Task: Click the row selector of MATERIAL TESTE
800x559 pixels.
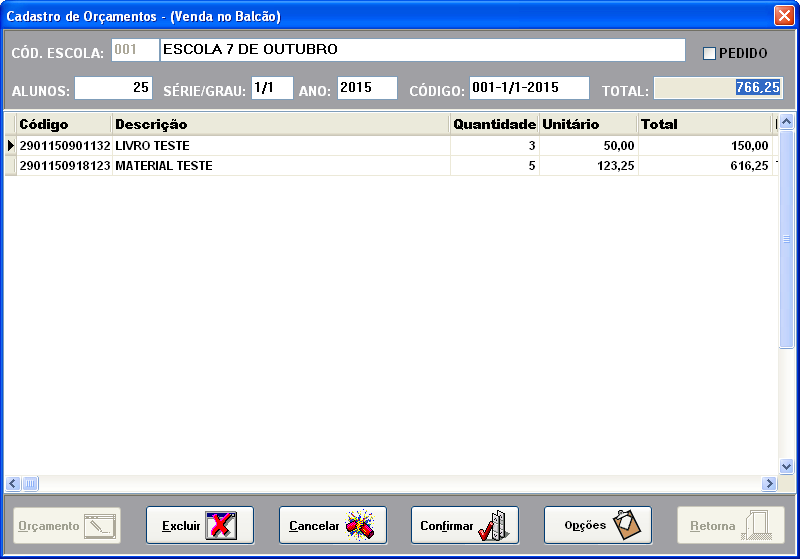Action: 10,166
